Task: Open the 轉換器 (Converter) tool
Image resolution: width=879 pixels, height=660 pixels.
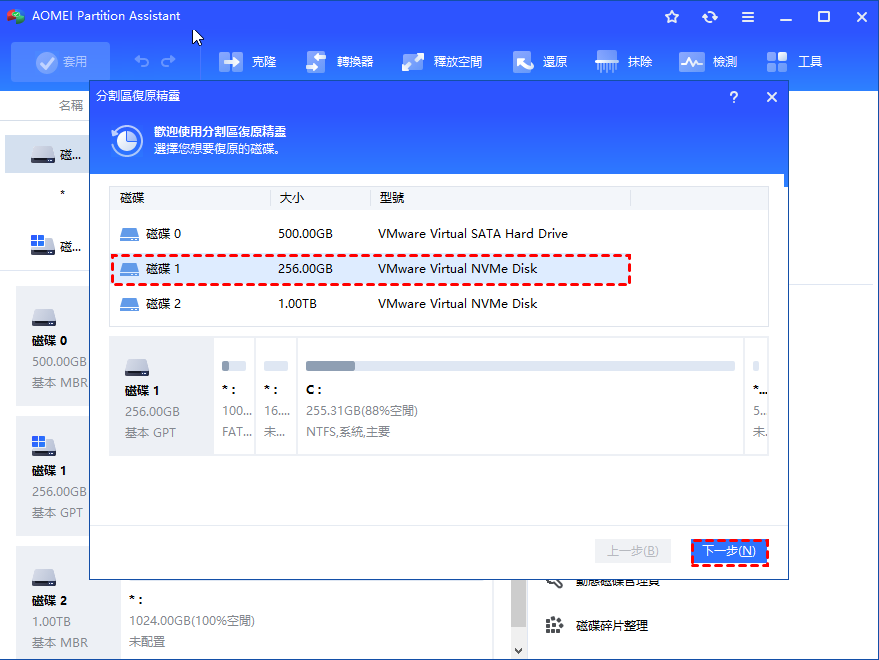Action: (x=339, y=62)
